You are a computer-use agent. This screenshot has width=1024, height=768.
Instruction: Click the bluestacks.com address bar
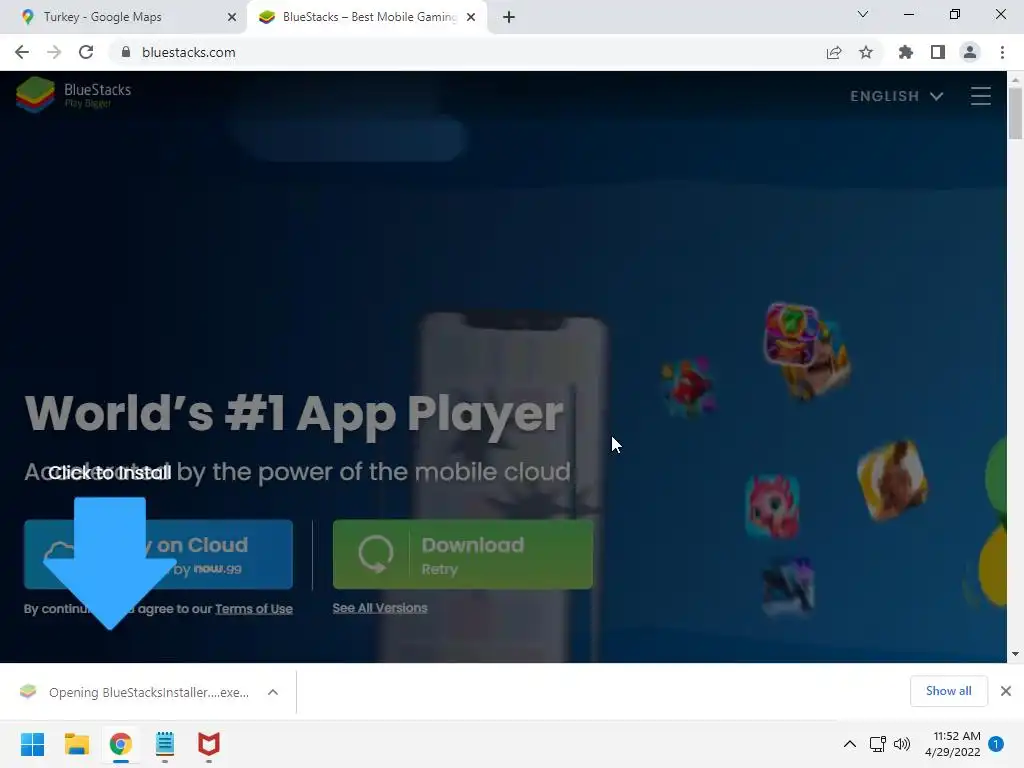[457, 52]
